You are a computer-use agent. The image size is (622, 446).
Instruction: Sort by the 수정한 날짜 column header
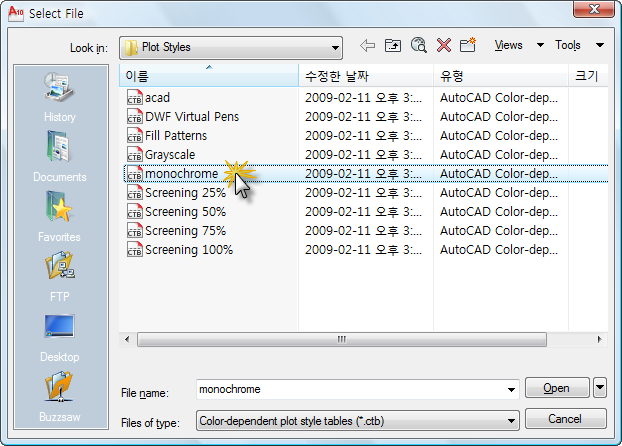(366, 75)
